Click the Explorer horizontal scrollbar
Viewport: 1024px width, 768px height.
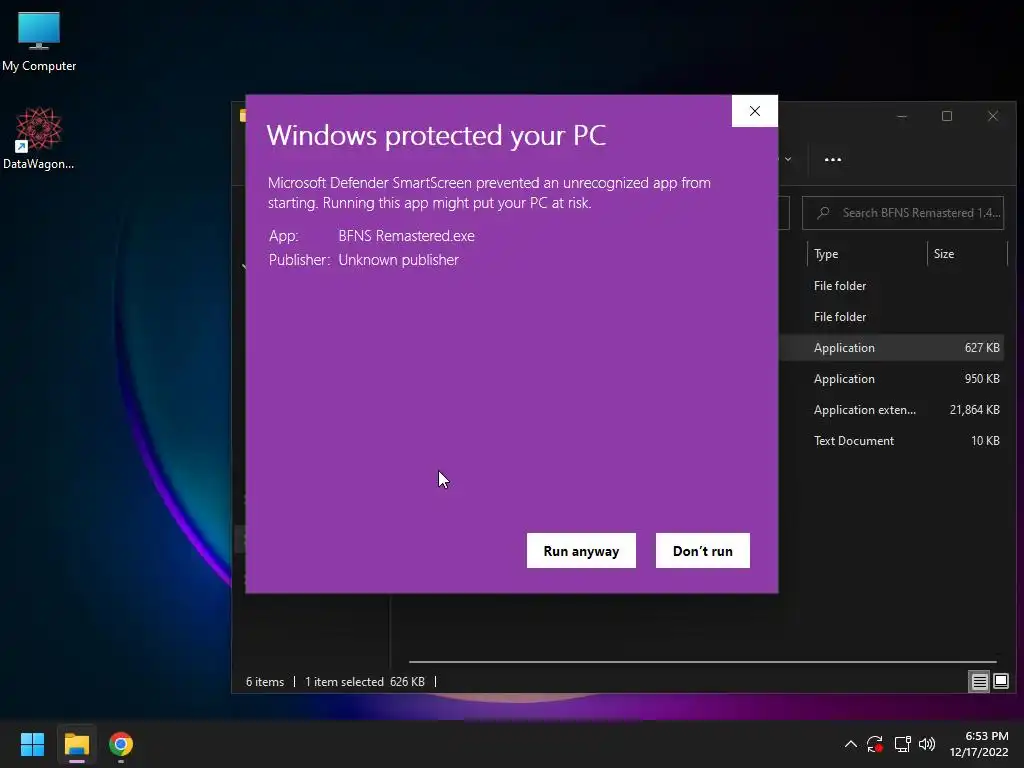(702, 662)
